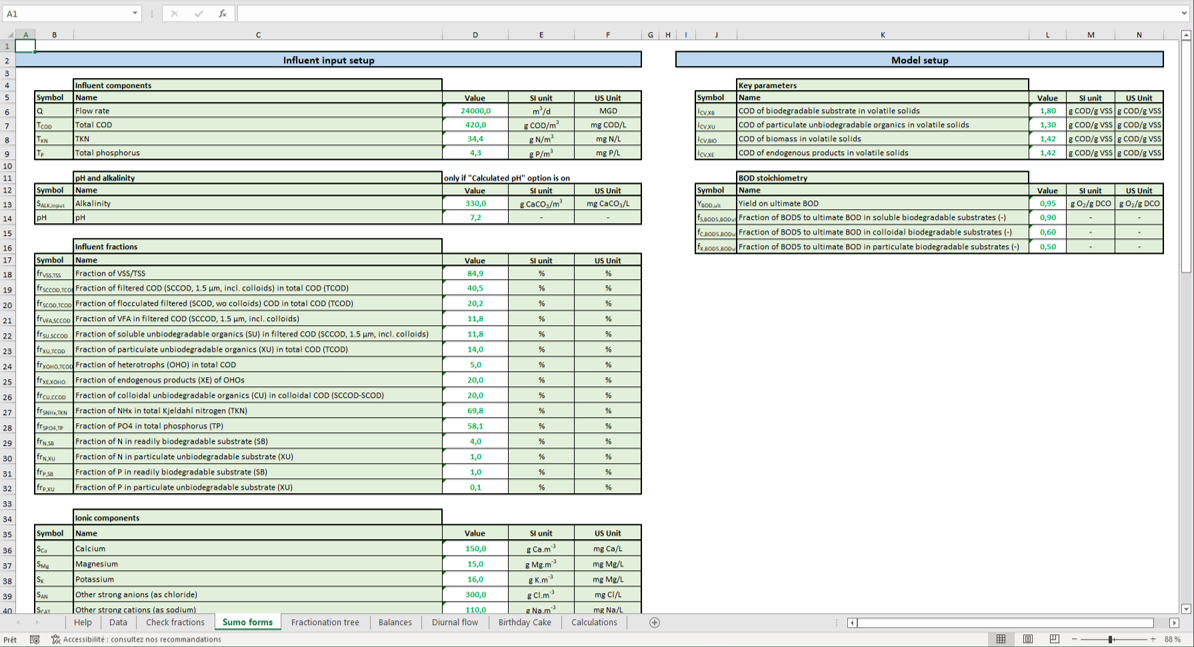Click the zoom slider handle
The image size is (1194, 647).
pos(1110,639)
